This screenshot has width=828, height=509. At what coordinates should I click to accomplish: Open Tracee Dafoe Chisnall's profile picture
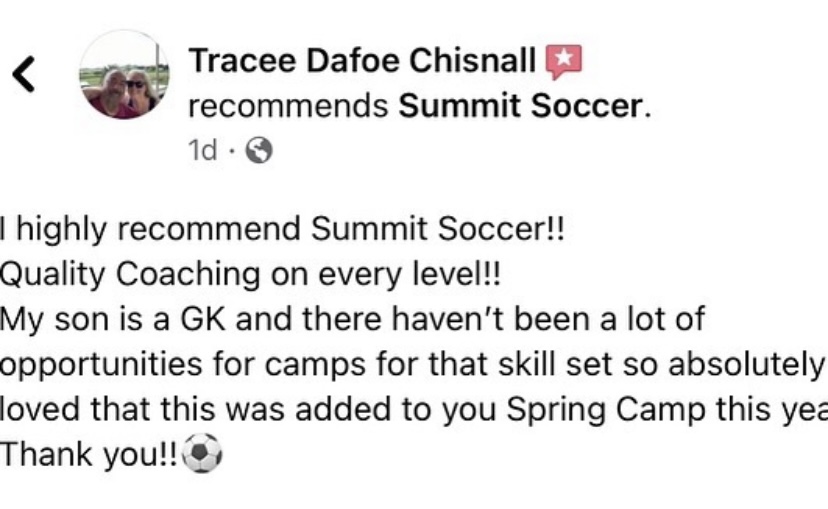pyautogui.click(x=124, y=75)
